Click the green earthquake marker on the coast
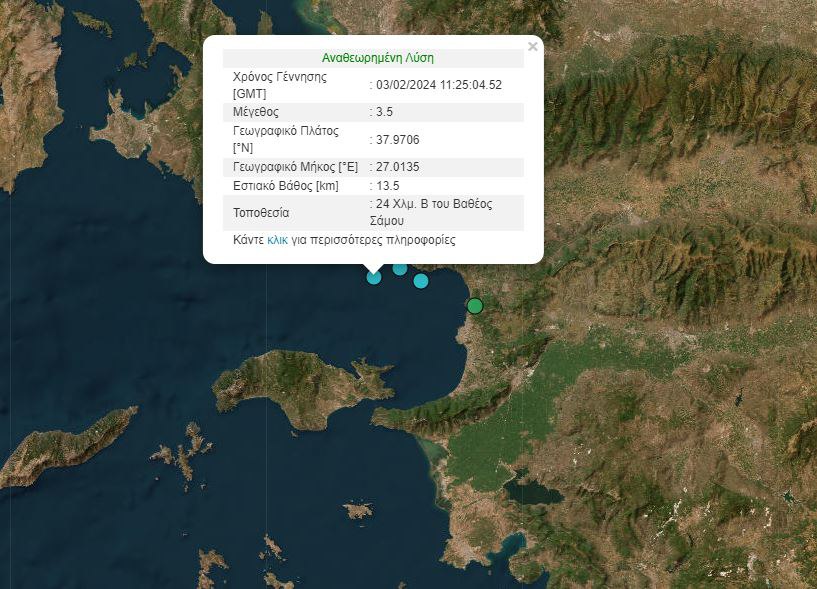Image resolution: width=817 pixels, height=589 pixels. point(476,306)
